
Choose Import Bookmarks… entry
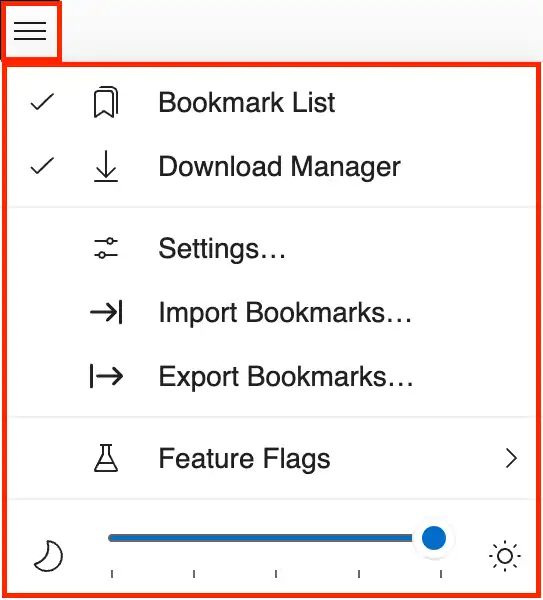pyautogui.click(x=271, y=312)
